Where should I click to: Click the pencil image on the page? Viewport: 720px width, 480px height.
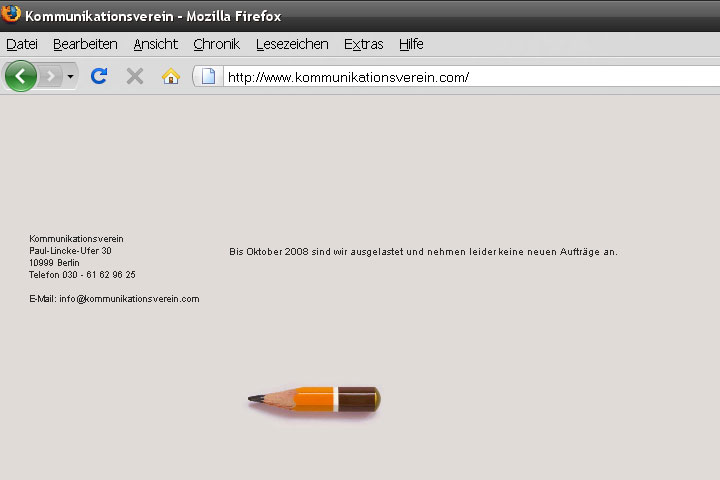(315, 400)
